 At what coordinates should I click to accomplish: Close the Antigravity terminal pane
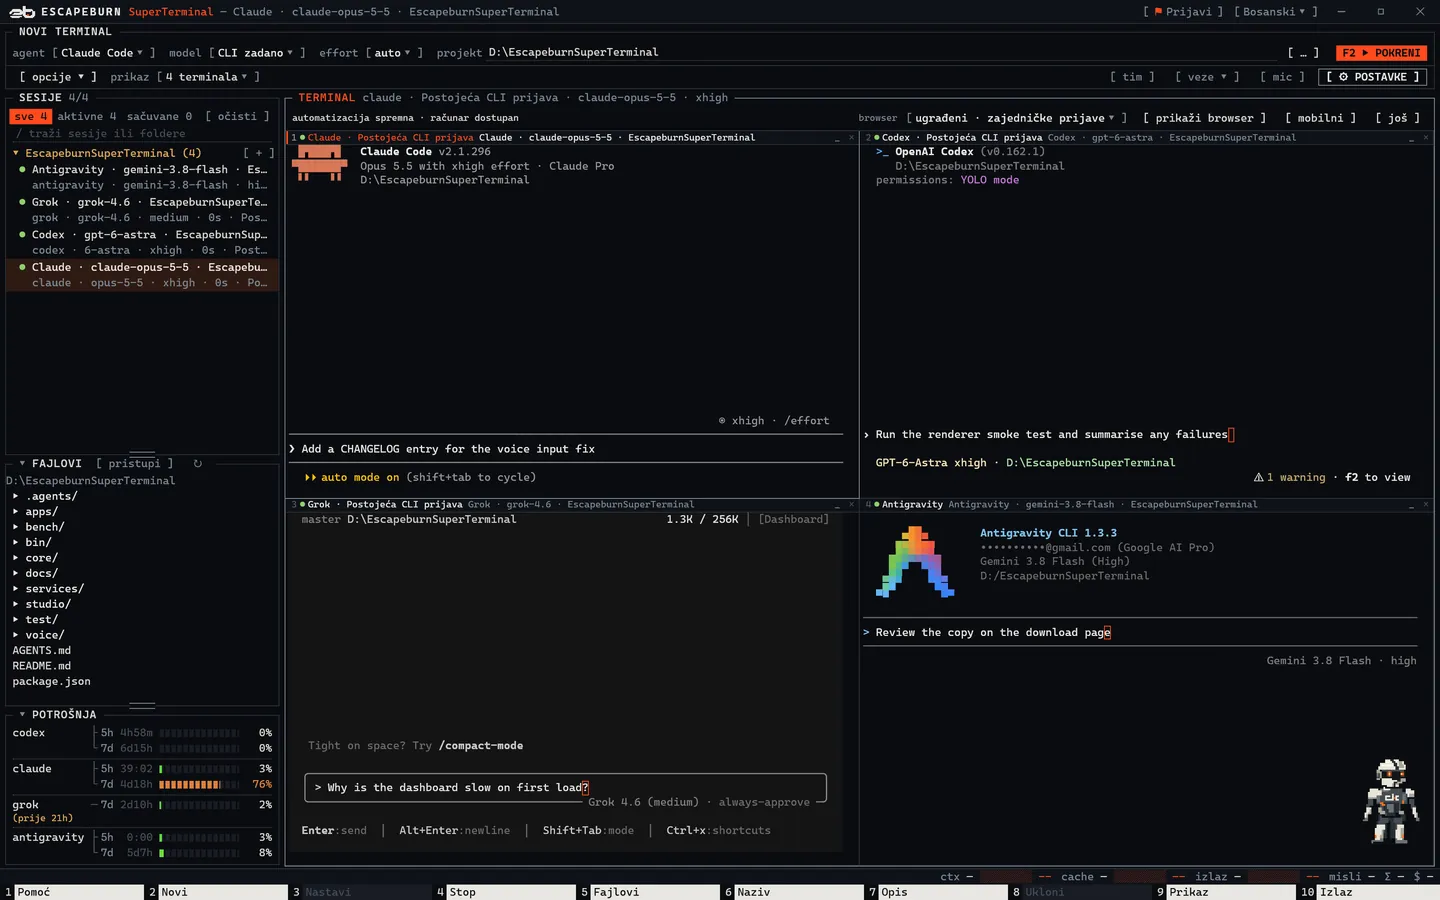pyautogui.click(x=1425, y=505)
